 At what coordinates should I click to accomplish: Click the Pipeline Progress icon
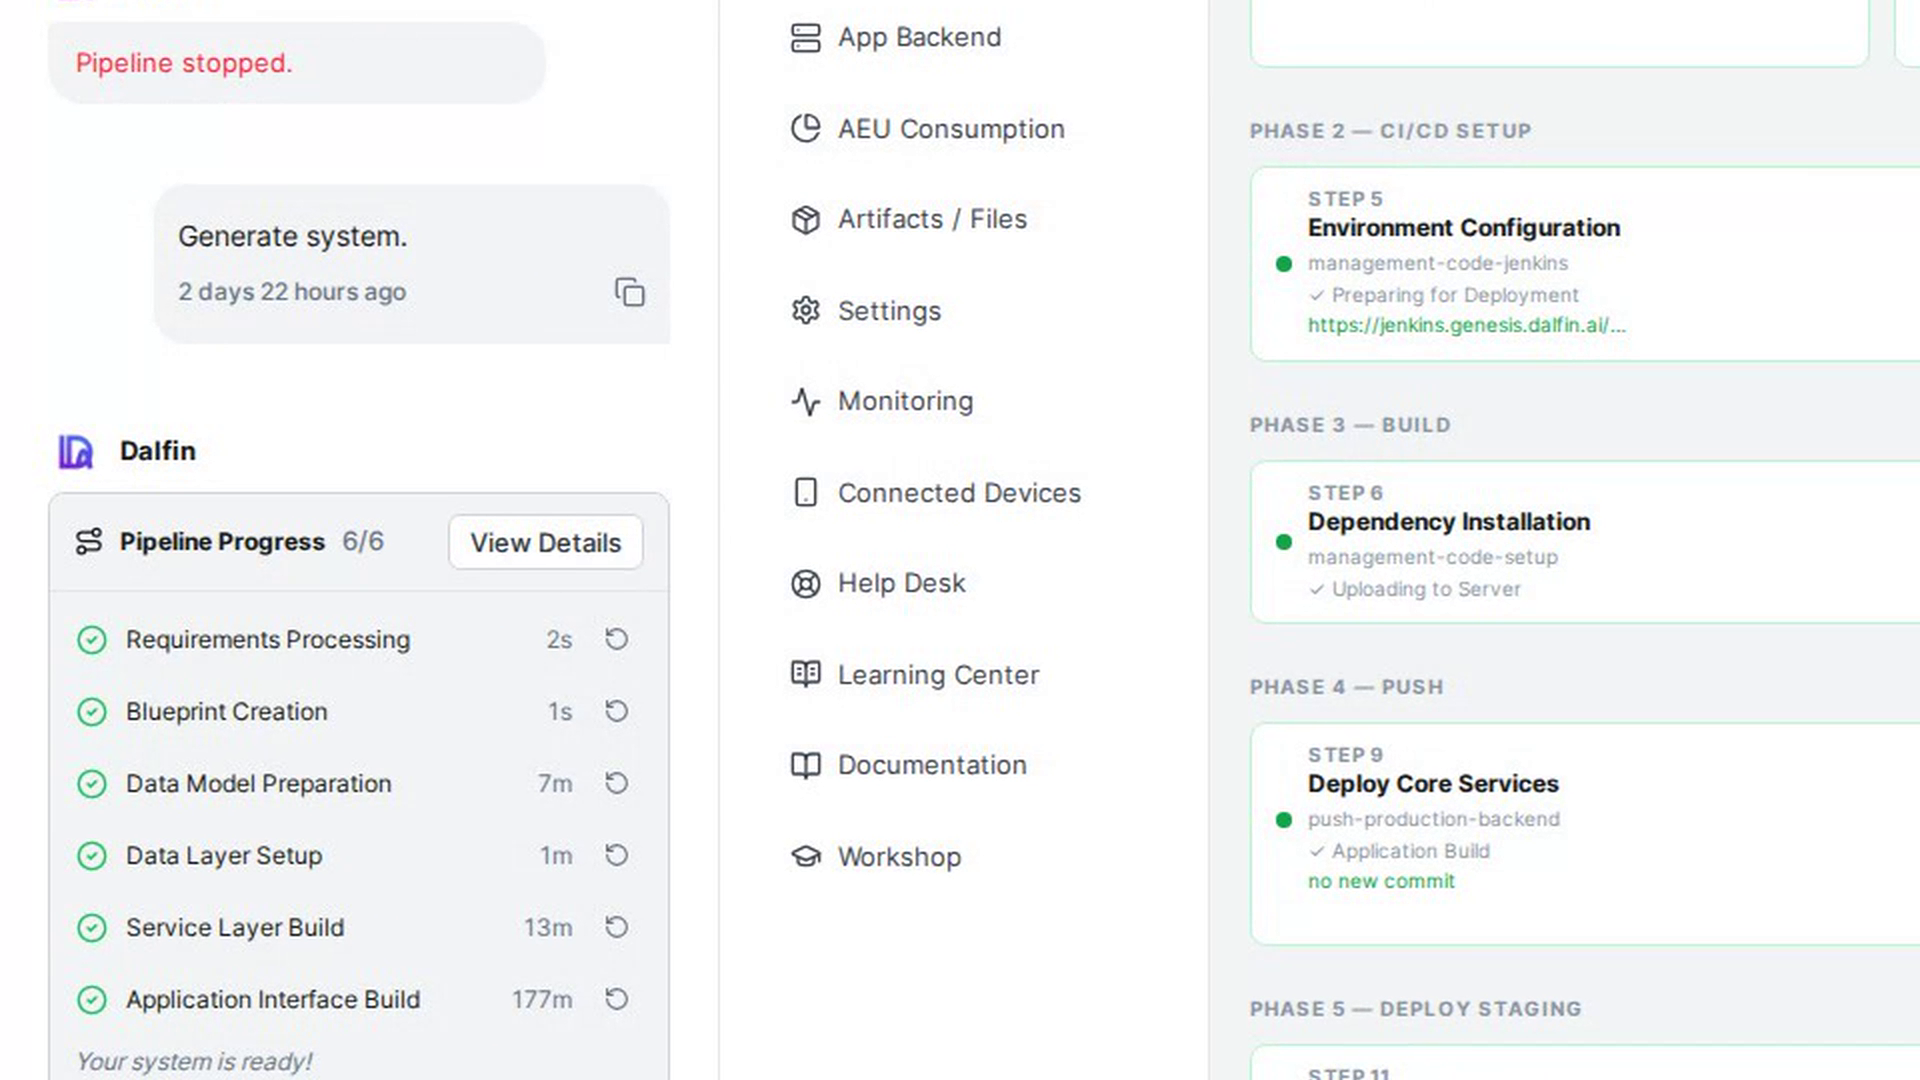(x=89, y=541)
